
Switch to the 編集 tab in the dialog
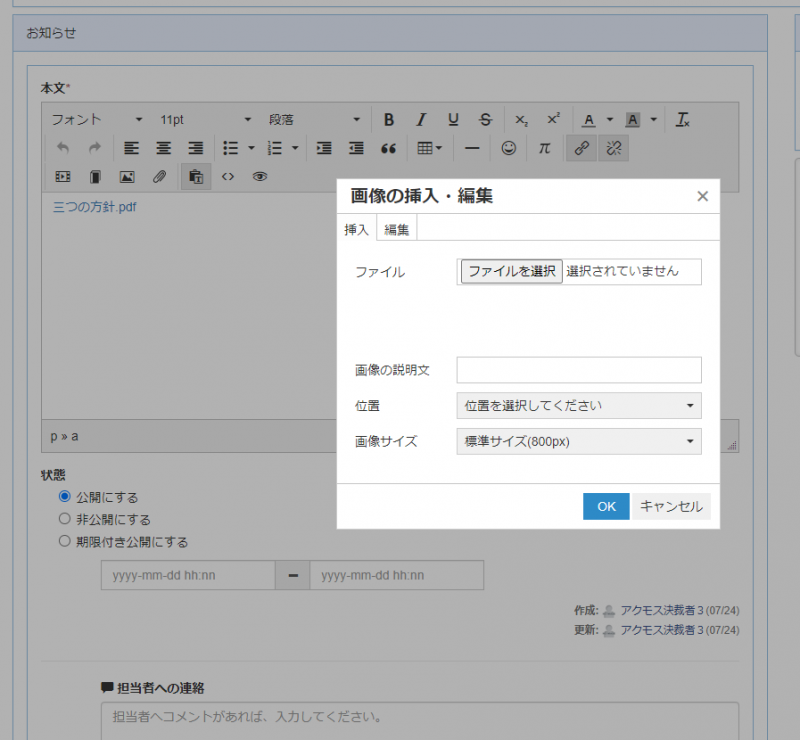point(397,230)
